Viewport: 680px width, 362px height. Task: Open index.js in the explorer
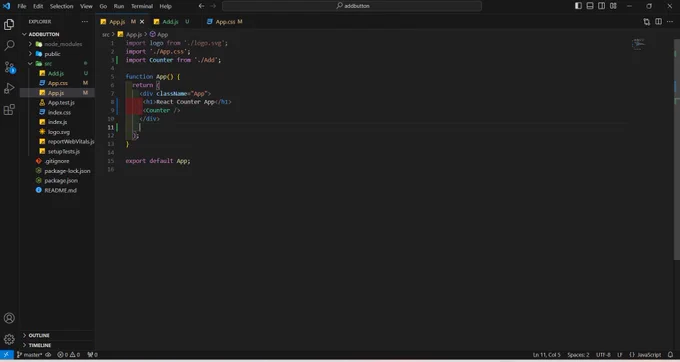click(57, 122)
